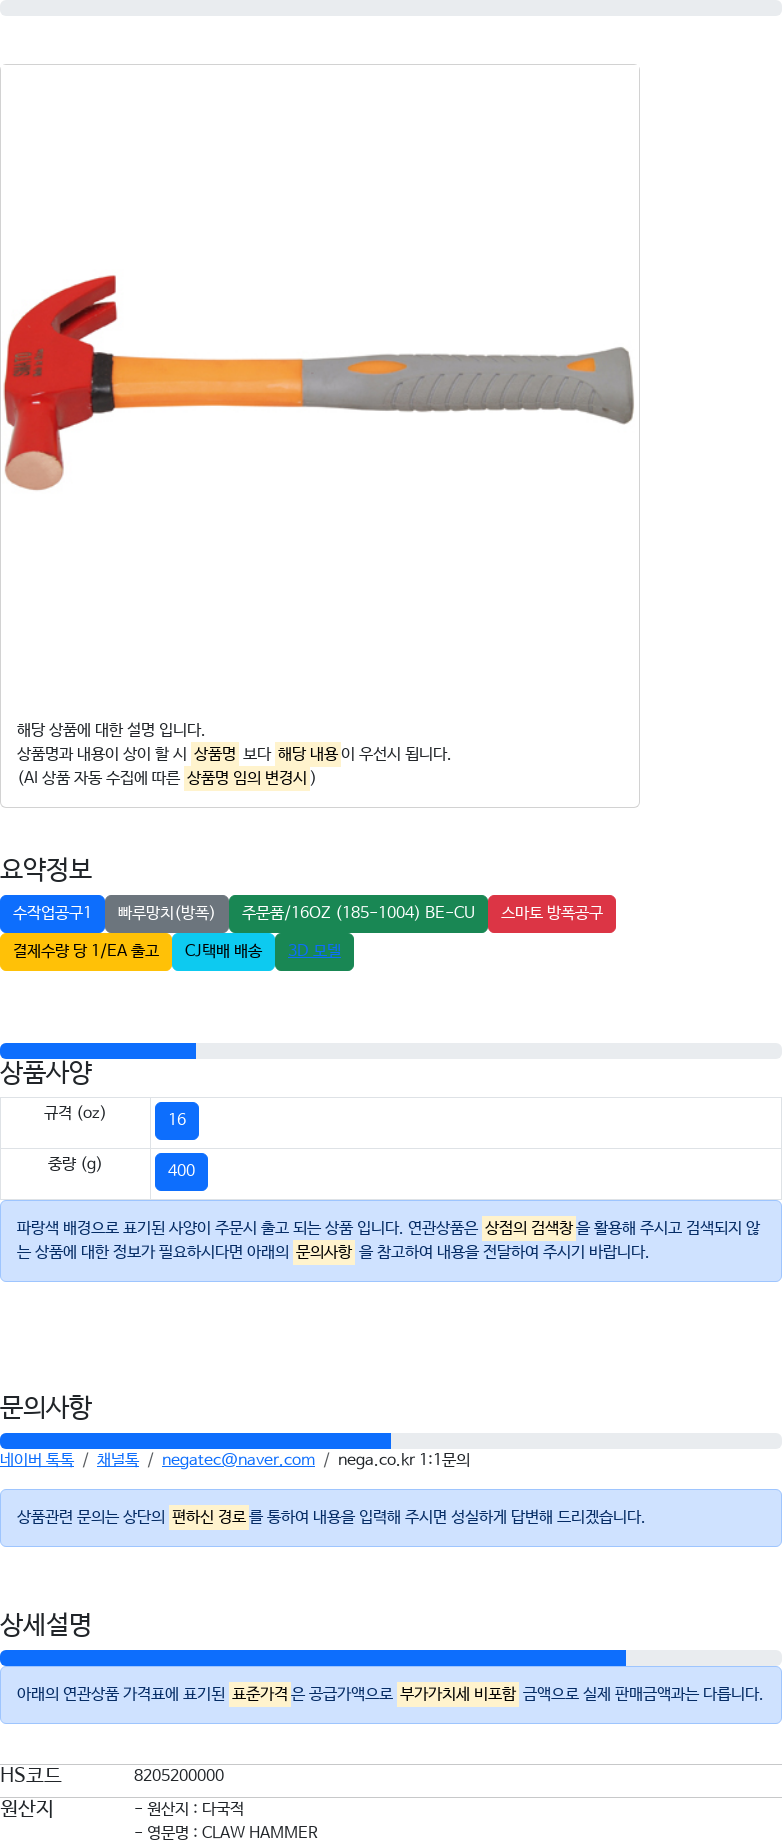Select the 400 gram weight value button
782x1846 pixels.
click(181, 1171)
